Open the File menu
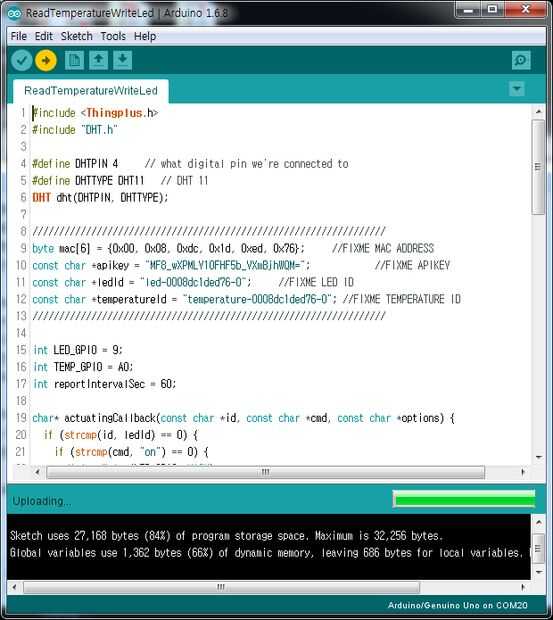Image resolution: width=553 pixels, height=620 pixels. (x=19, y=36)
